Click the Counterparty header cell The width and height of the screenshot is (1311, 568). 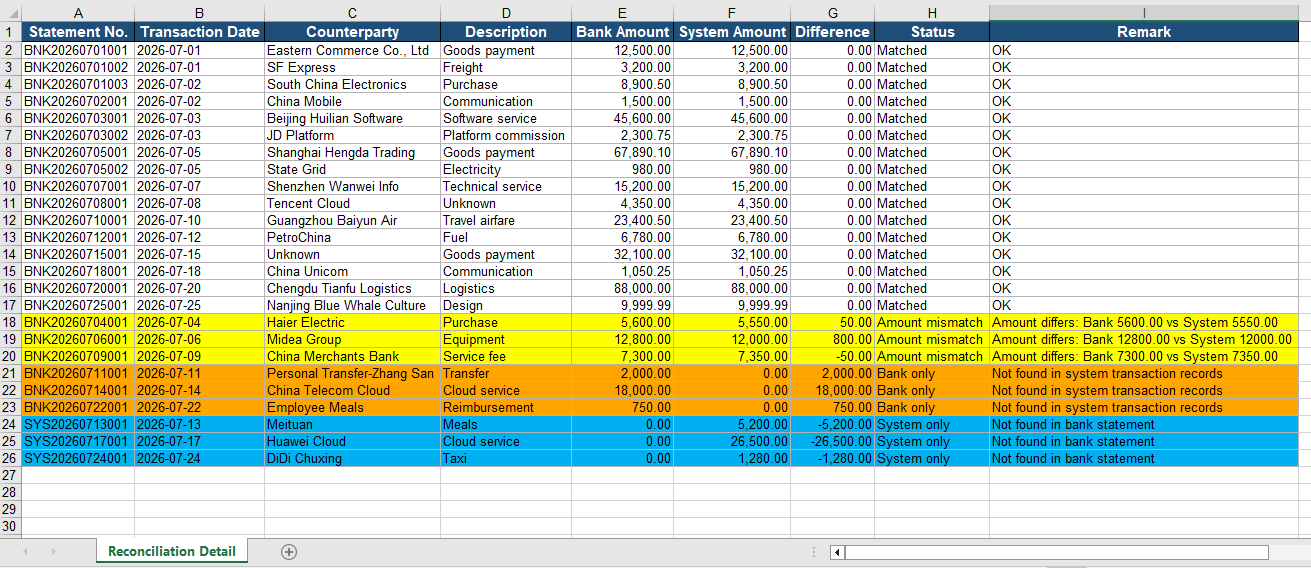[x=352, y=32]
